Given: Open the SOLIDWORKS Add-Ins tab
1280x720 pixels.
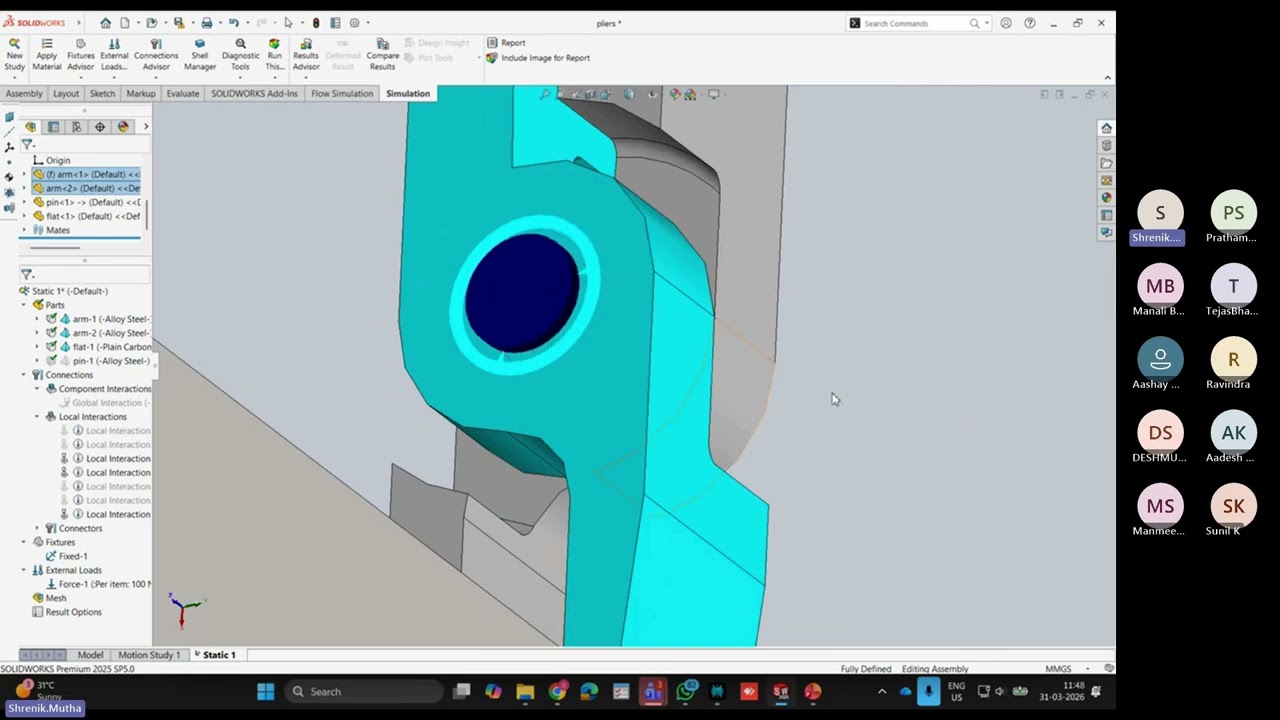Looking at the screenshot, I should pyautogui.click(x=254, y=94).
